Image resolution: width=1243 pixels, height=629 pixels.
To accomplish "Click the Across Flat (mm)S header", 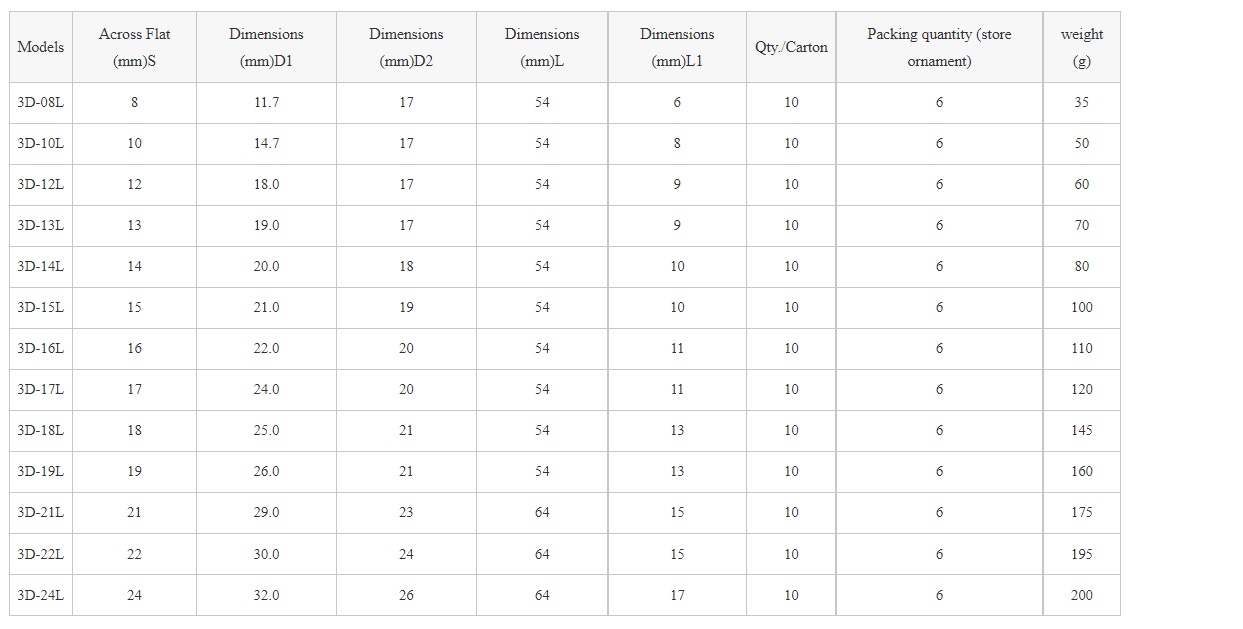I will (x=135, y=47).
